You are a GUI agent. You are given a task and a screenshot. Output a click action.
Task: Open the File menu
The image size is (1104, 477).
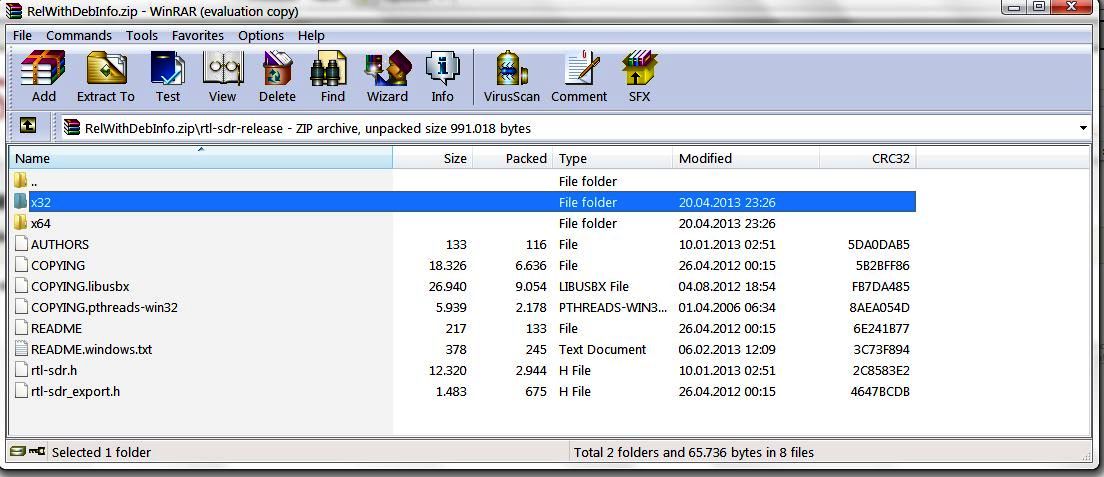[x=23, y=35]
